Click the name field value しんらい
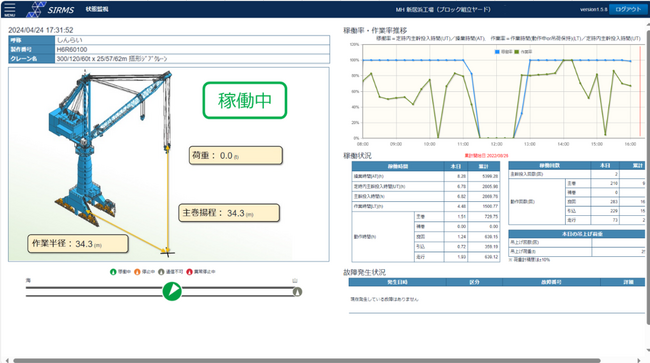 [69, 40]
